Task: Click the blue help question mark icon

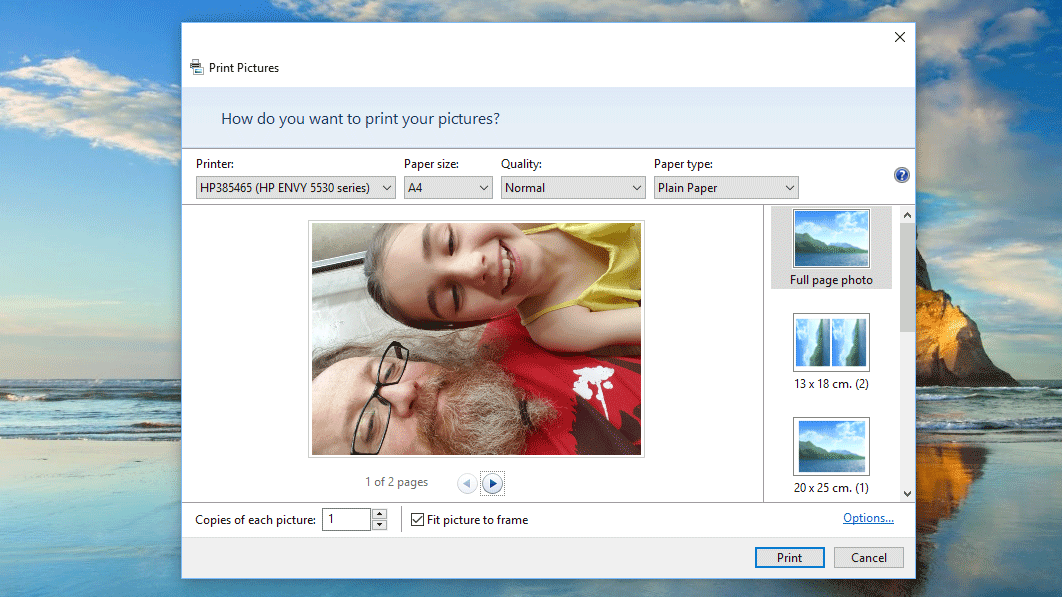Action: 901,176
